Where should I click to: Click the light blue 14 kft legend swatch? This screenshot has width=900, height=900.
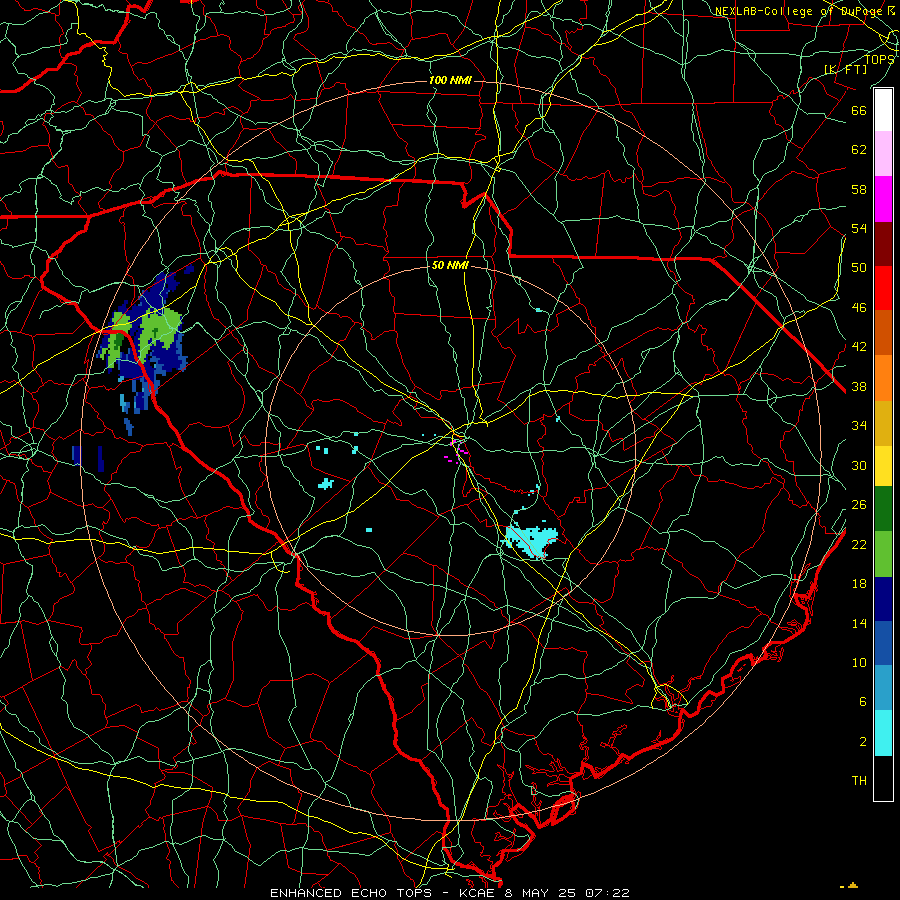[x=883, y=688]
